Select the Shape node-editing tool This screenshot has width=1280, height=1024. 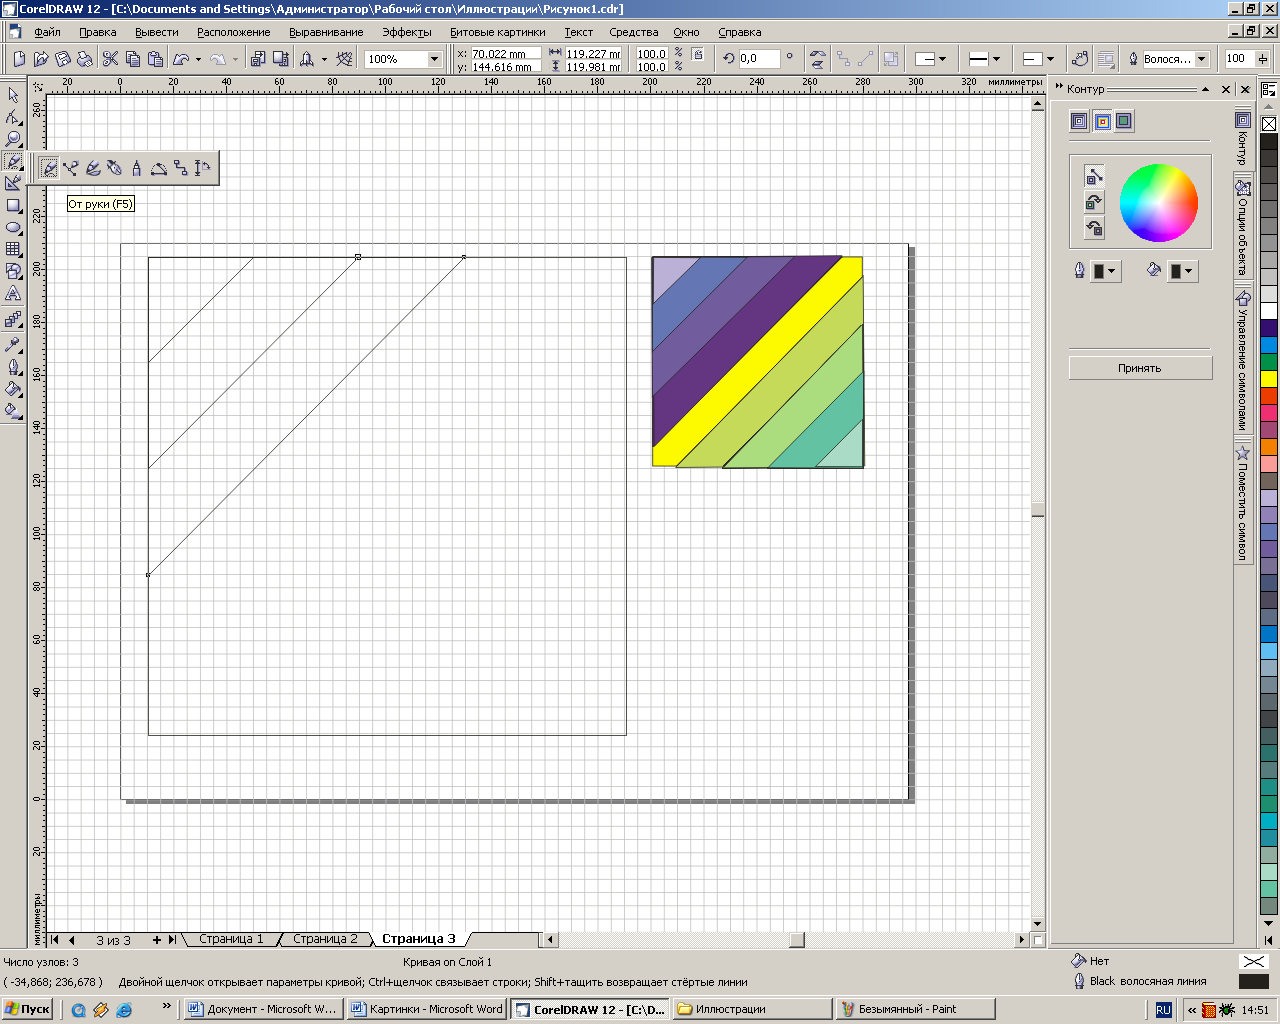coord(13,117)
